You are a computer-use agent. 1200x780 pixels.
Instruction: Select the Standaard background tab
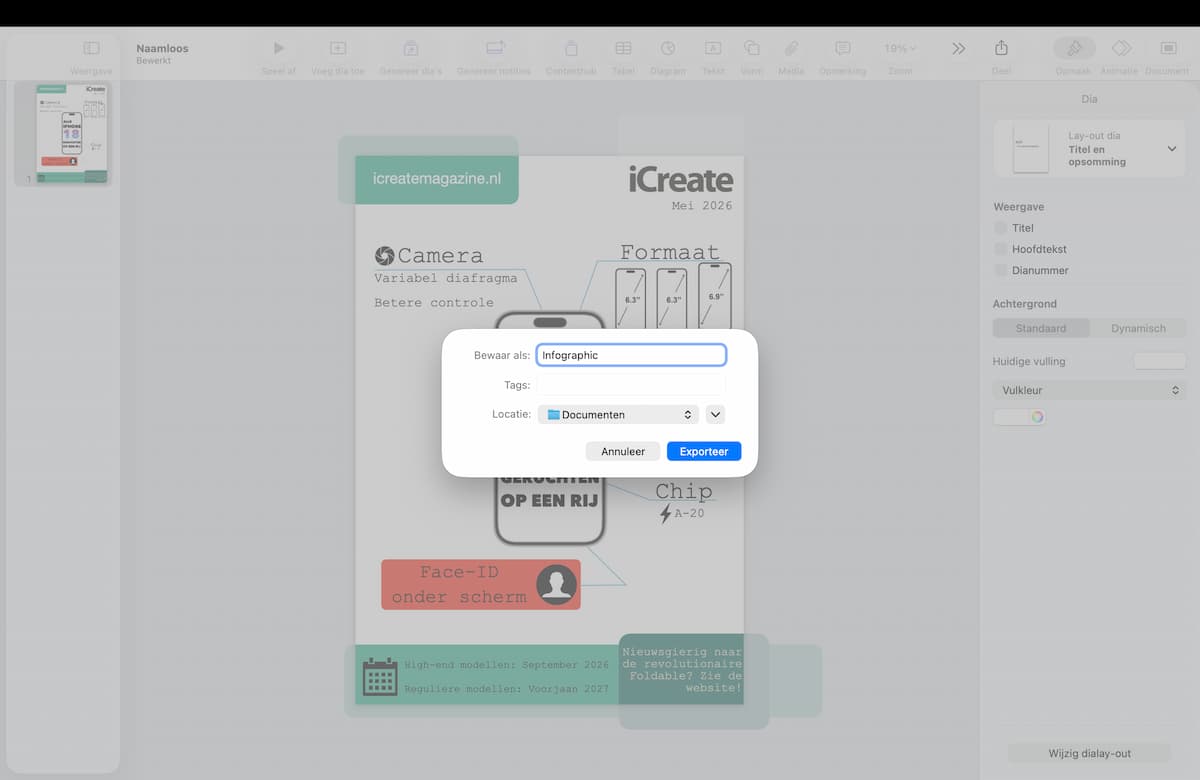point(1041,328)
